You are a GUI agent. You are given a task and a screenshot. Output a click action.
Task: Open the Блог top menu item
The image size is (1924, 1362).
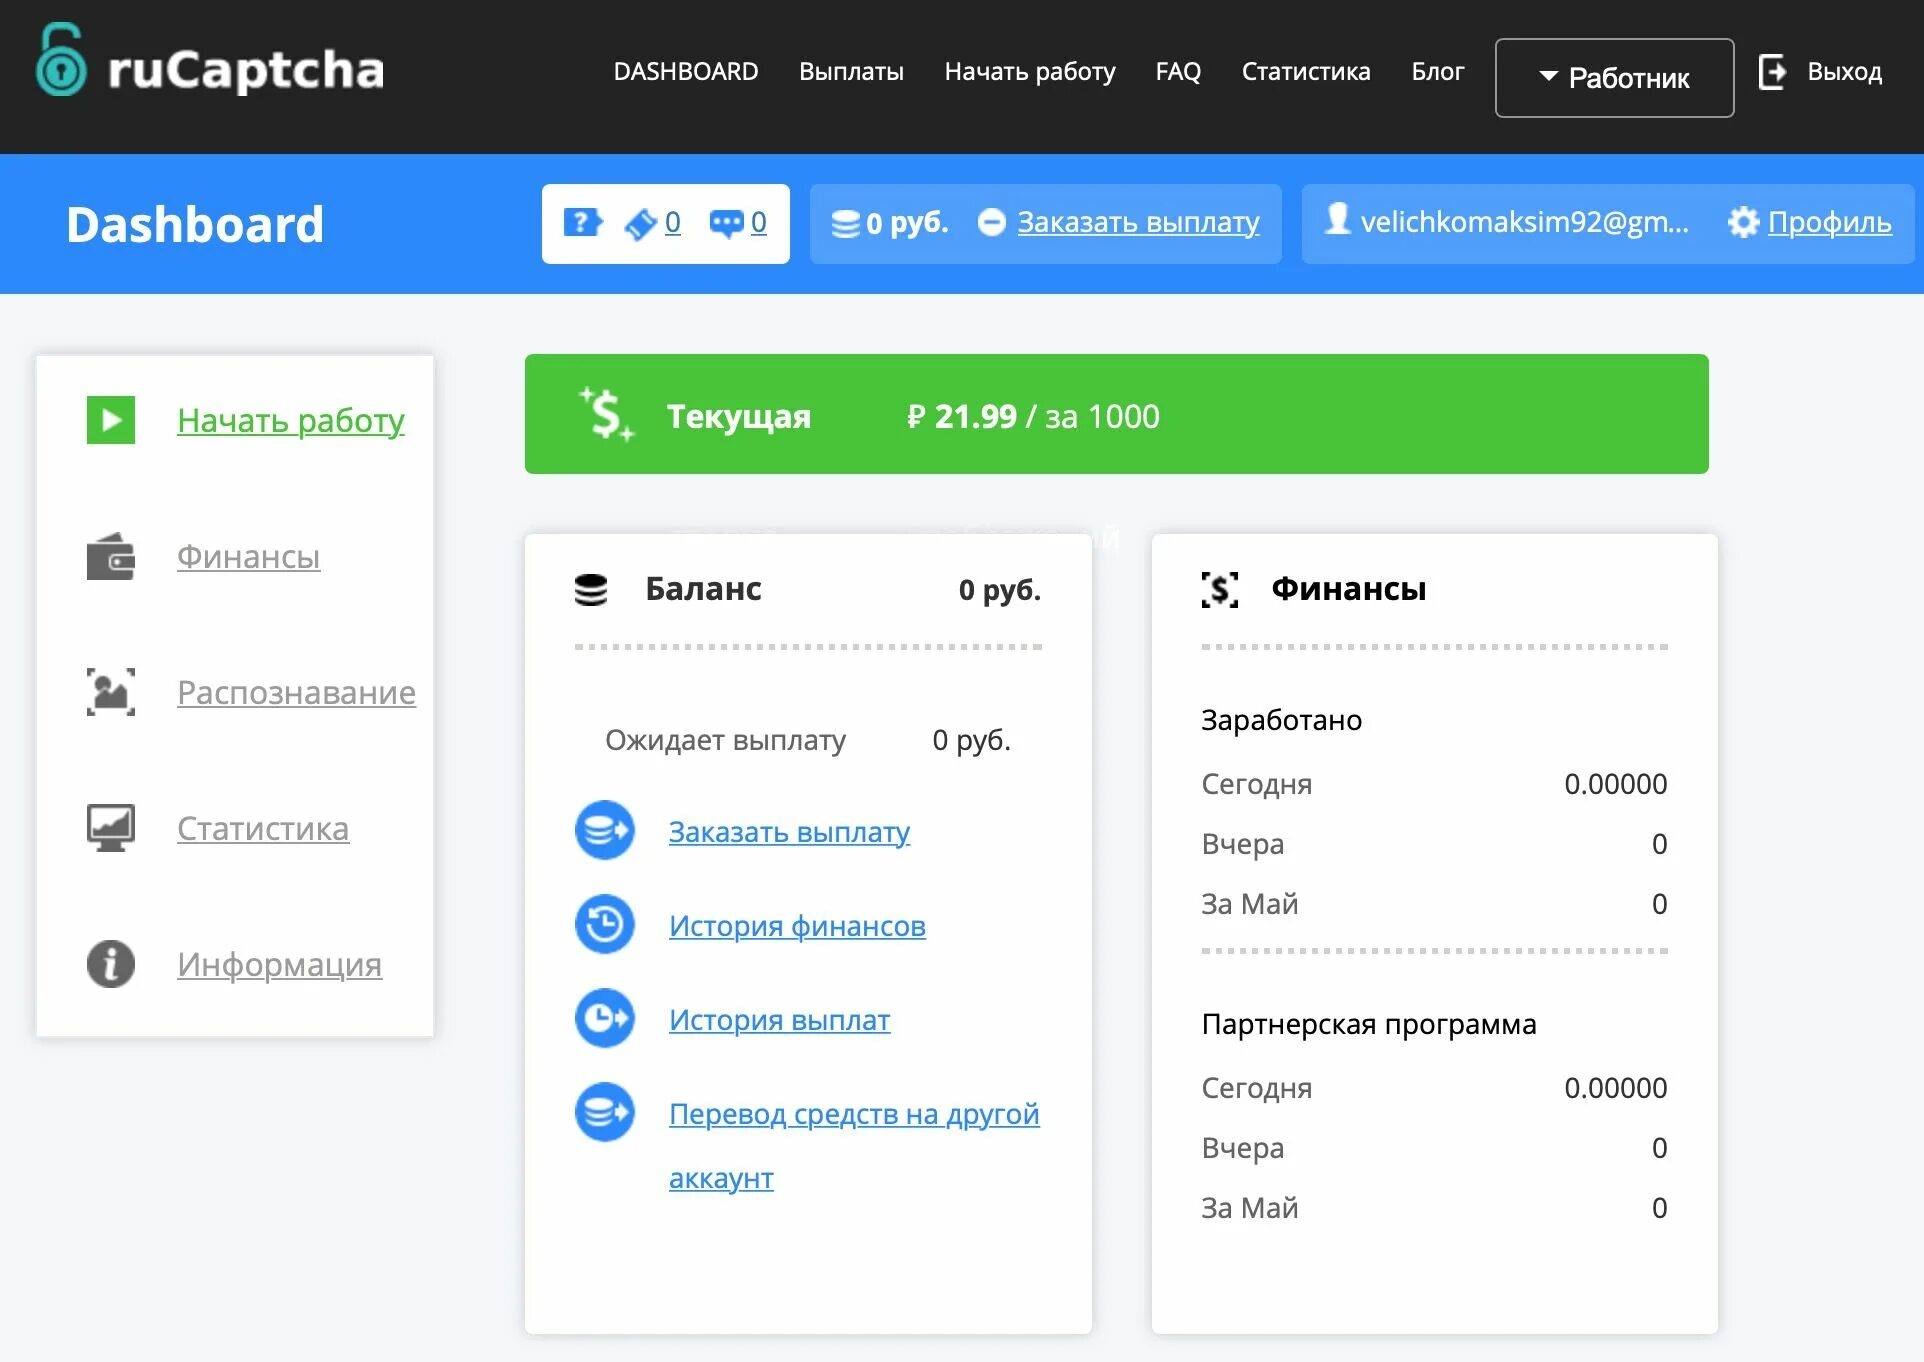coord(1437,72)
